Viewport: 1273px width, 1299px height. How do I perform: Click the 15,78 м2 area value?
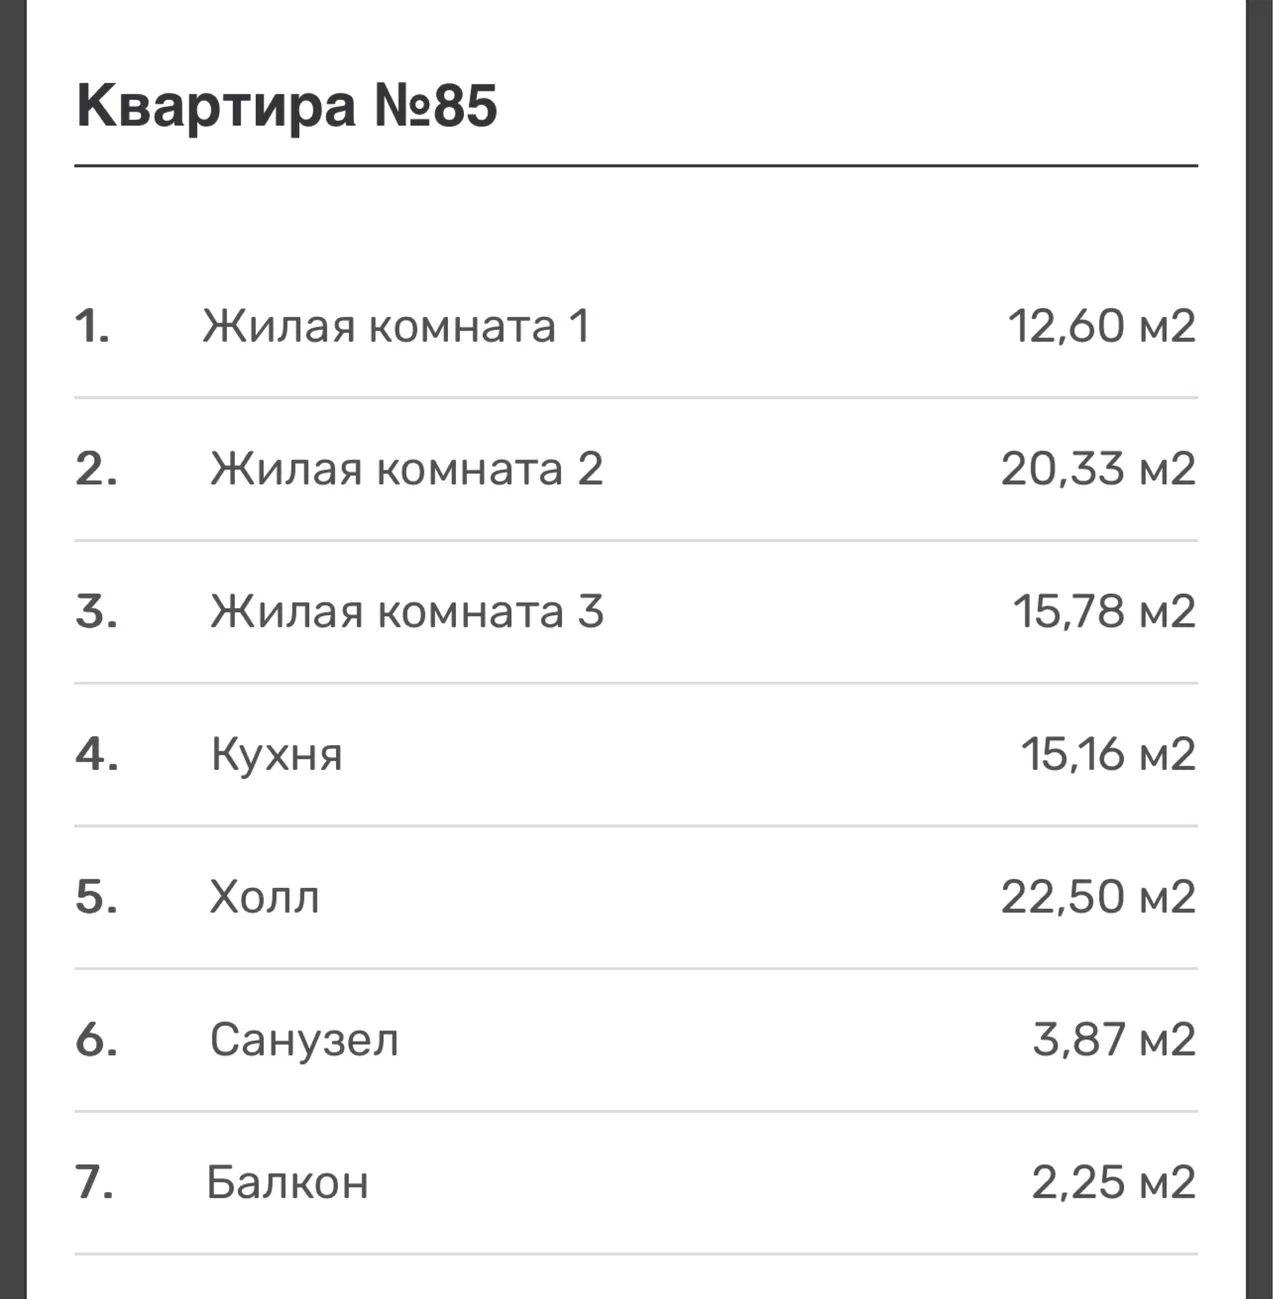pyautogui.click(x=1104, y=611)
